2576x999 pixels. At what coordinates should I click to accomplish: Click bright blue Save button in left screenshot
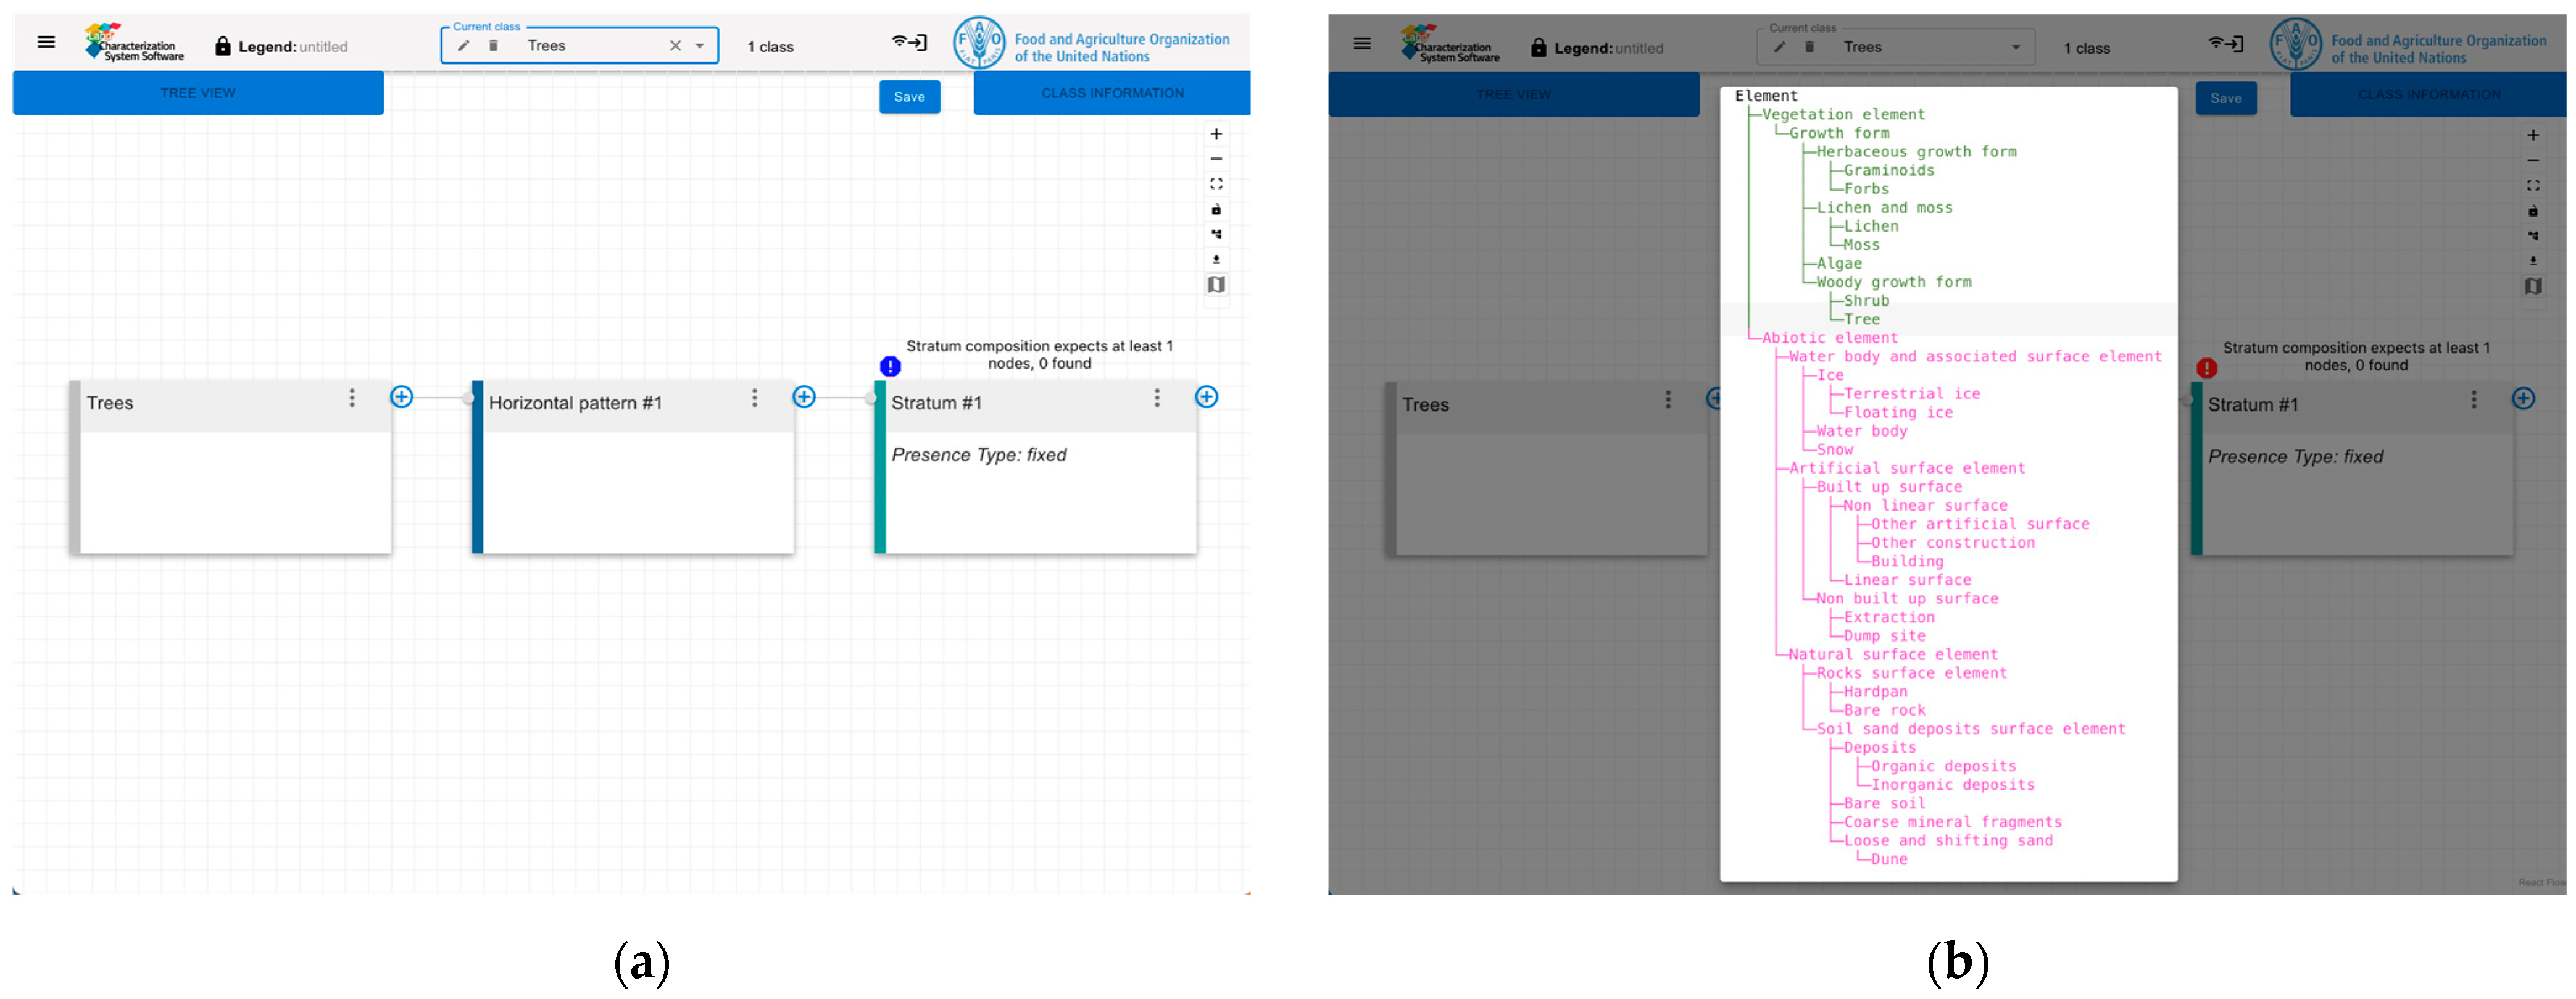coord(909,97)
